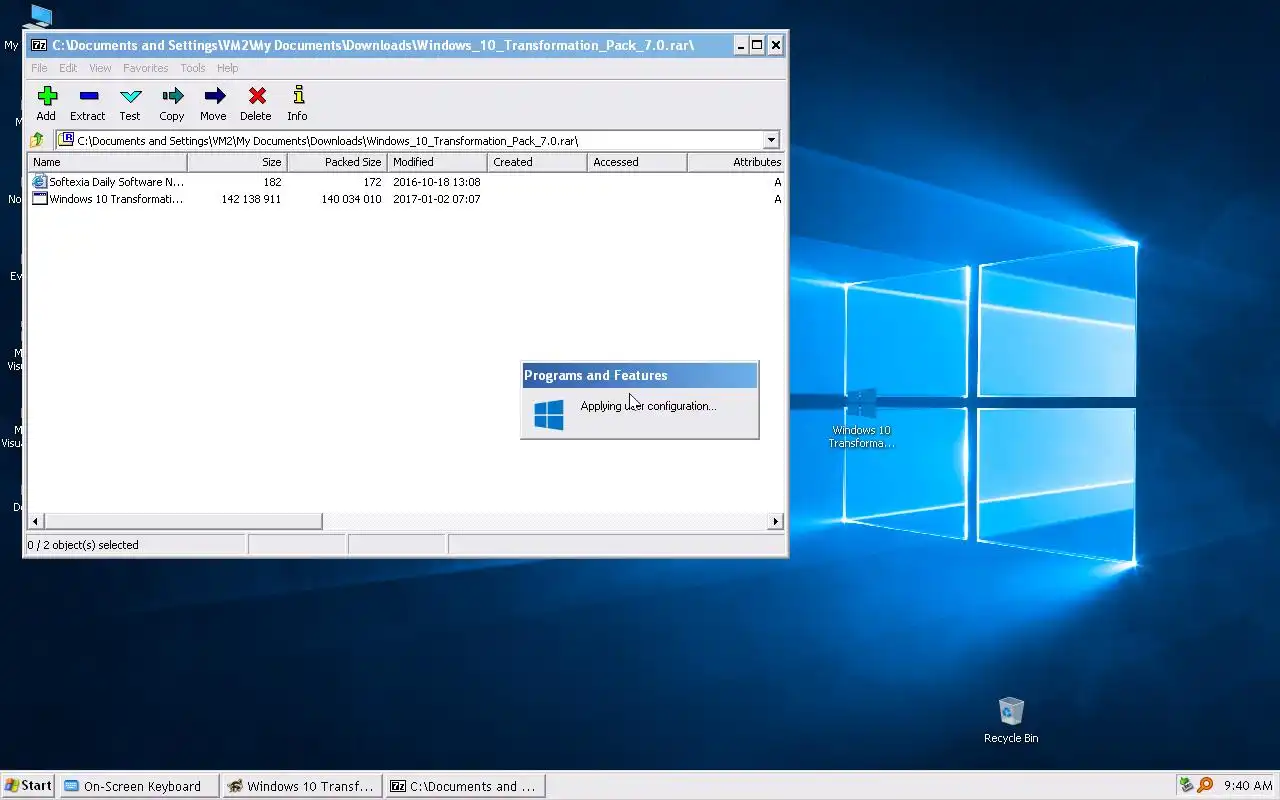Open Windows 10 Transformation desktop shortcut

tap(861, 419)
